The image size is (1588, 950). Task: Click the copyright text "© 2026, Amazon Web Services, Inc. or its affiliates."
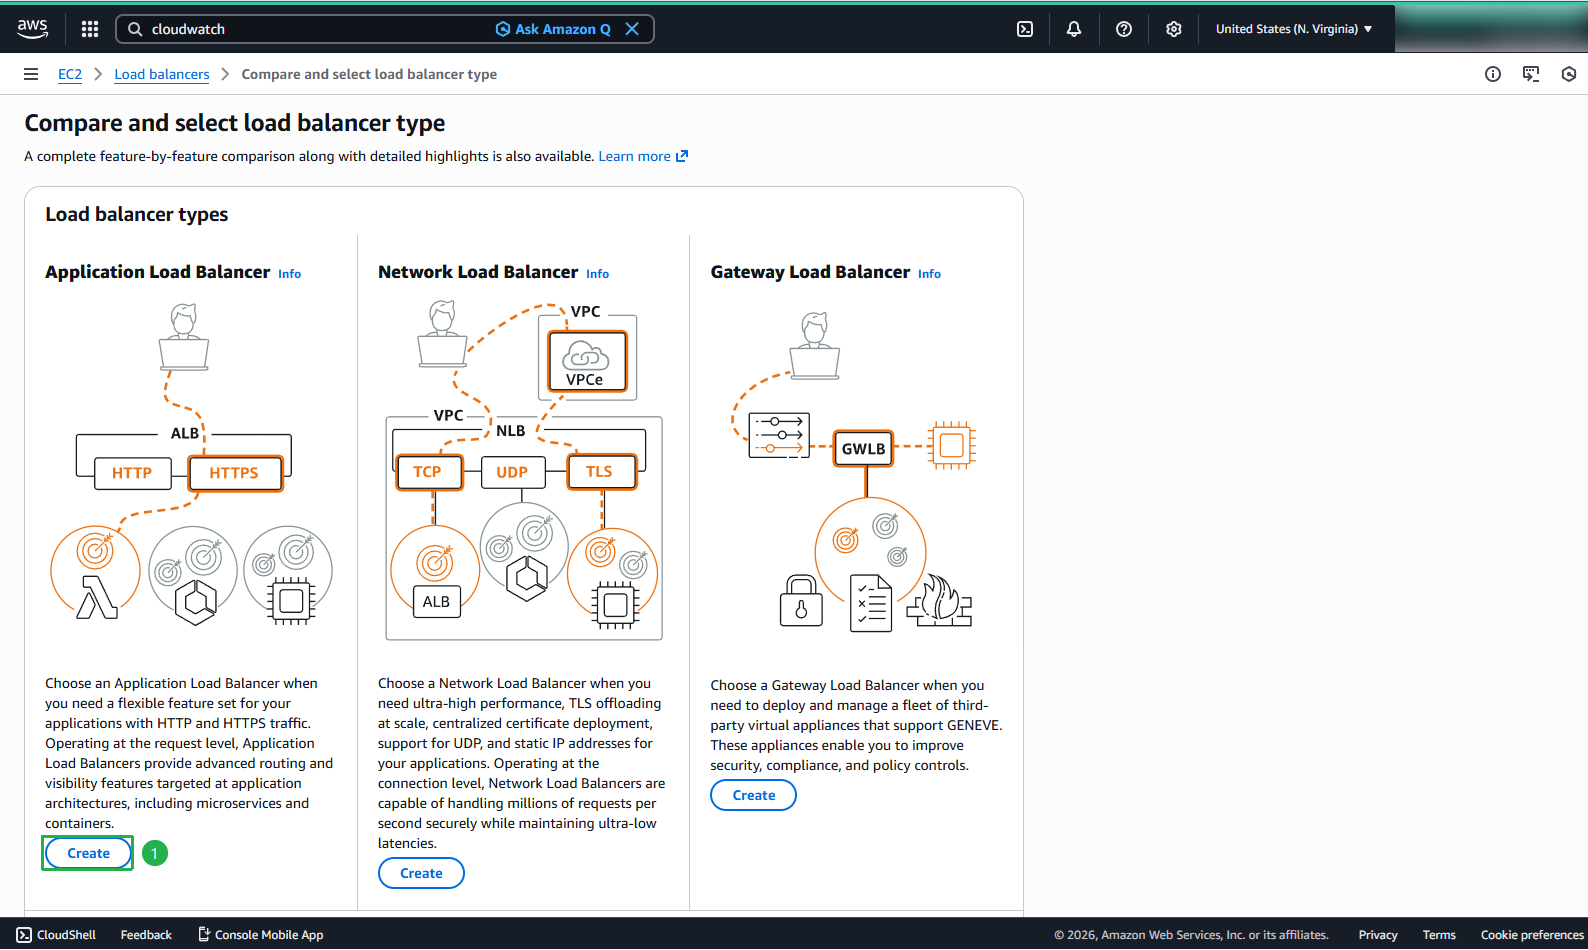[x=1191, y=935]
